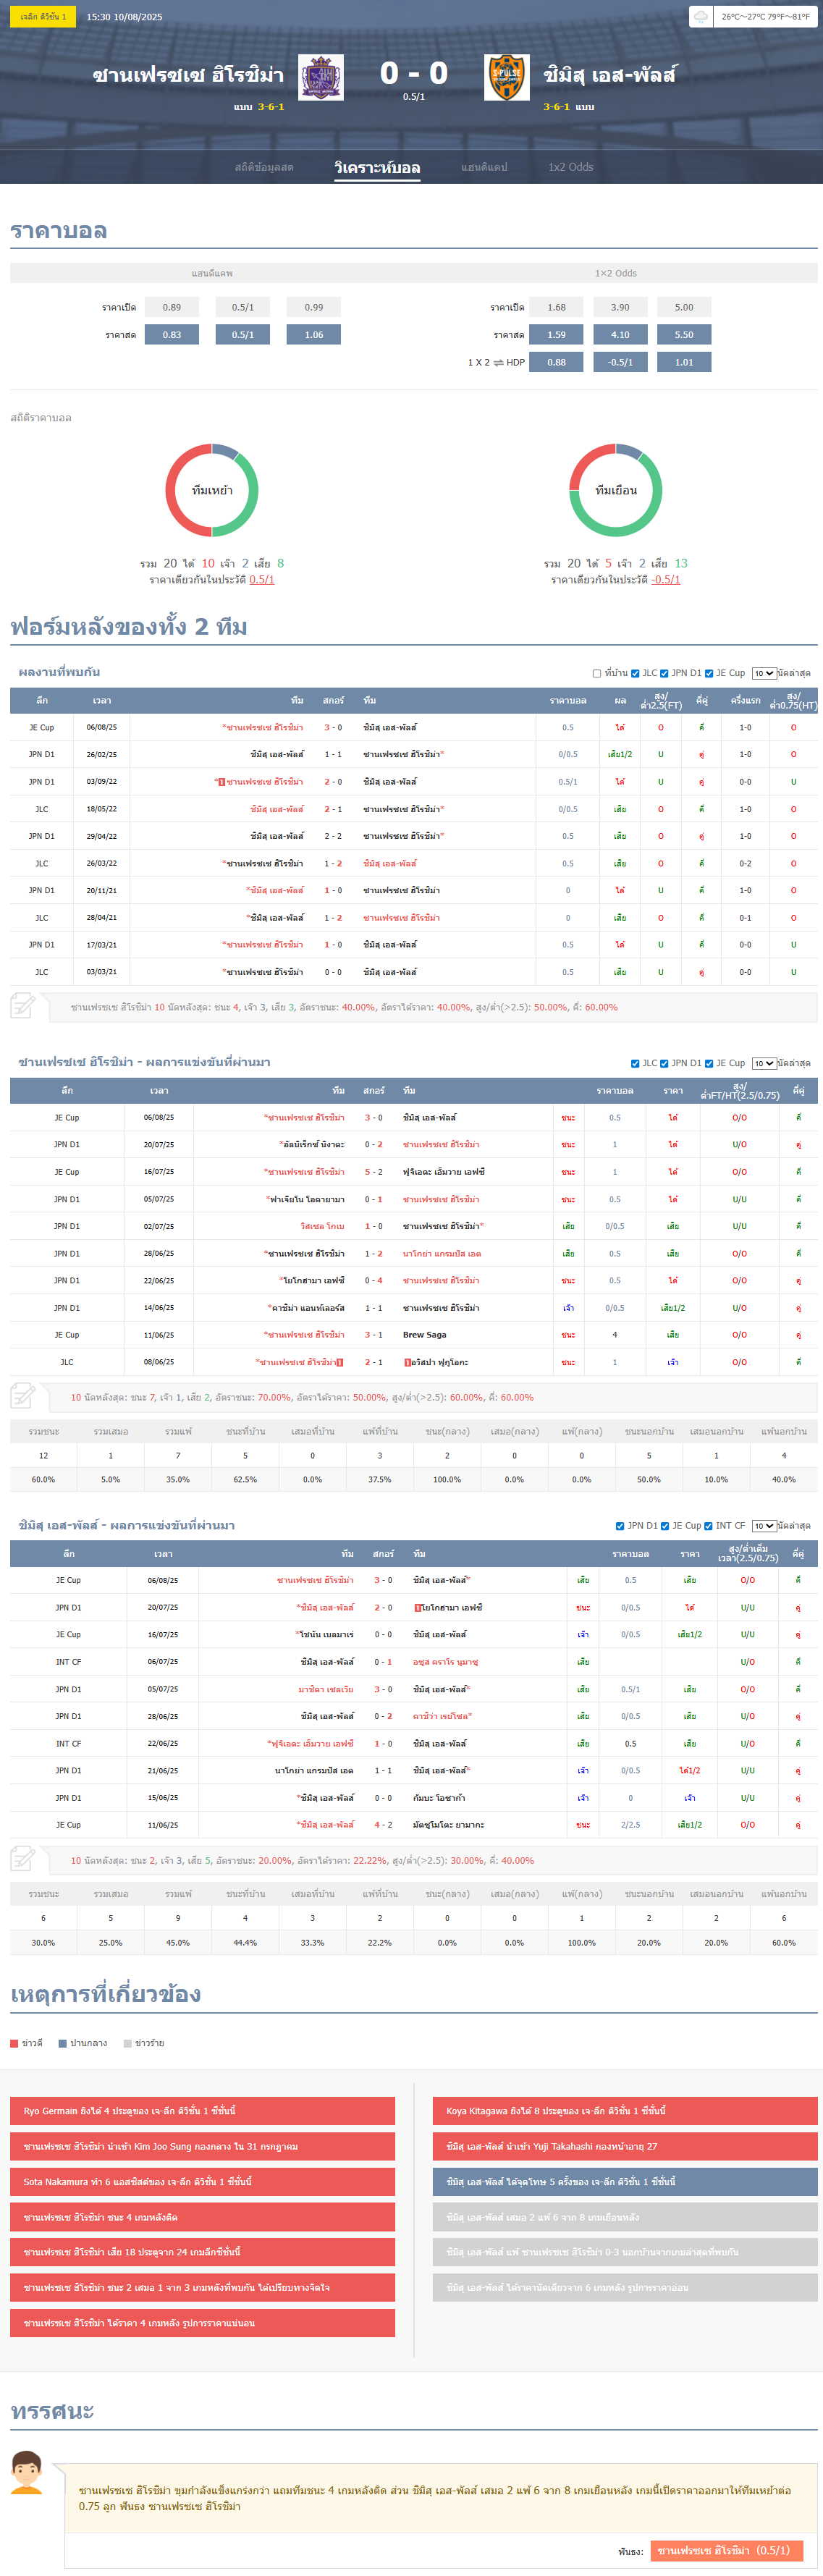The image size is (823, 2576).
Task: Click the head-to-head row dated 18/05/22
Action: [x=414, y=809]
